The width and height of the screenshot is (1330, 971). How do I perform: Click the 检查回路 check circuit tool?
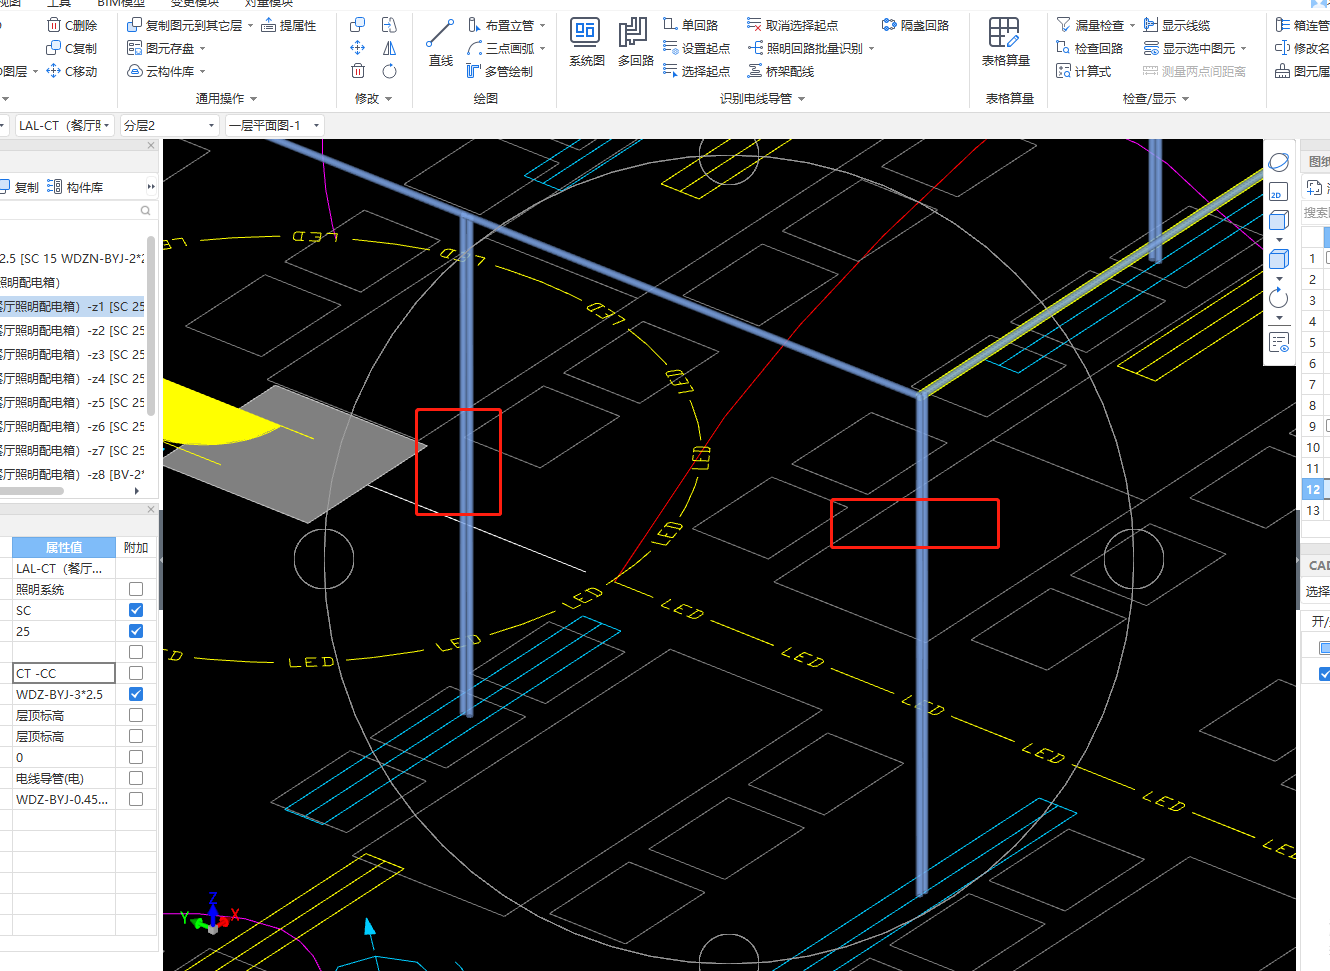(x=1090, y=48)
